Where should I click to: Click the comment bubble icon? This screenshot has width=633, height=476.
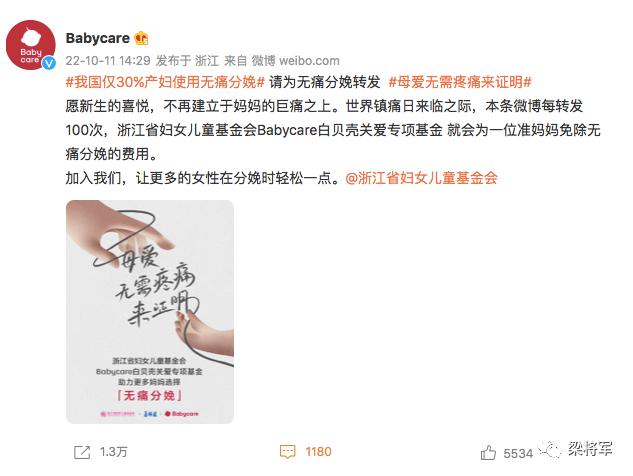click(287, 452)
